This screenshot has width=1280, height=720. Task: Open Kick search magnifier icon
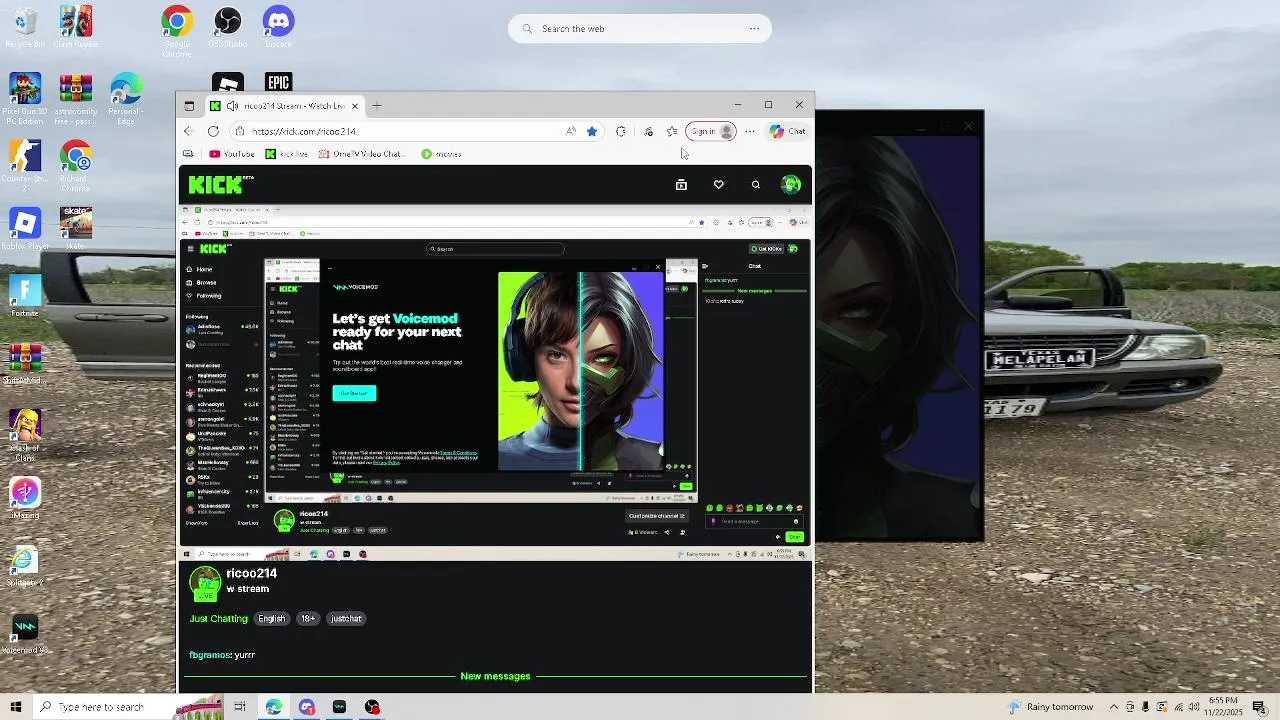756,184
